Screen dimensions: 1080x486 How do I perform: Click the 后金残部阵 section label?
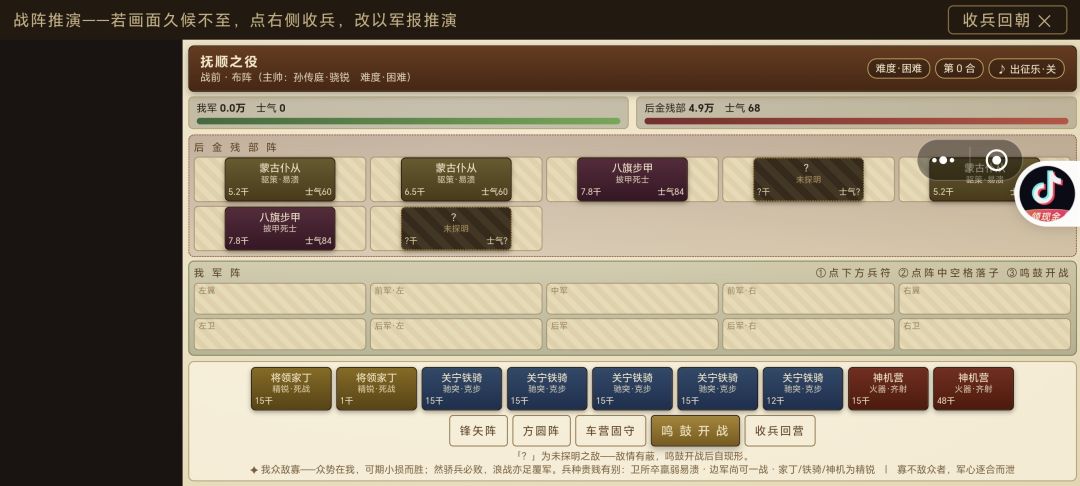(x=236, y=147)
